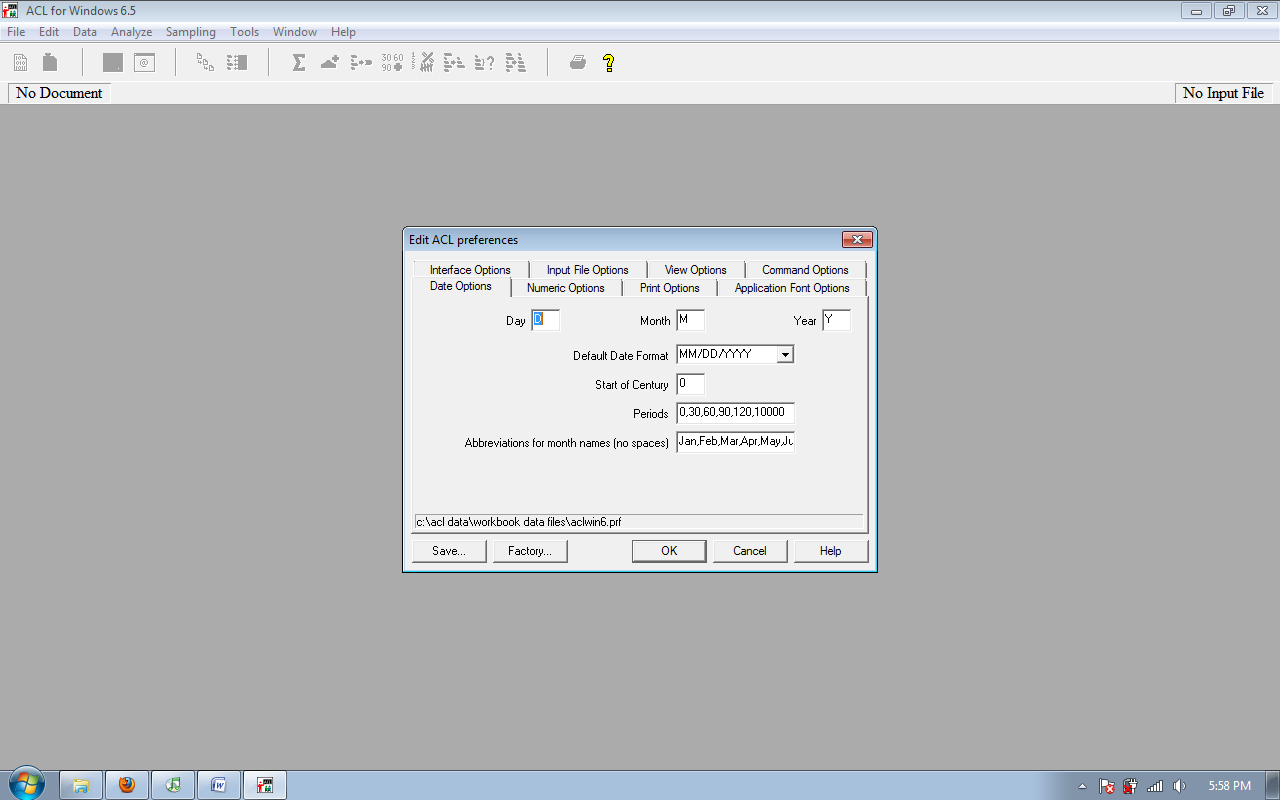Switch to the Input File Options tab
This screenshot has width=1280, height=800.
click(588, 270)
